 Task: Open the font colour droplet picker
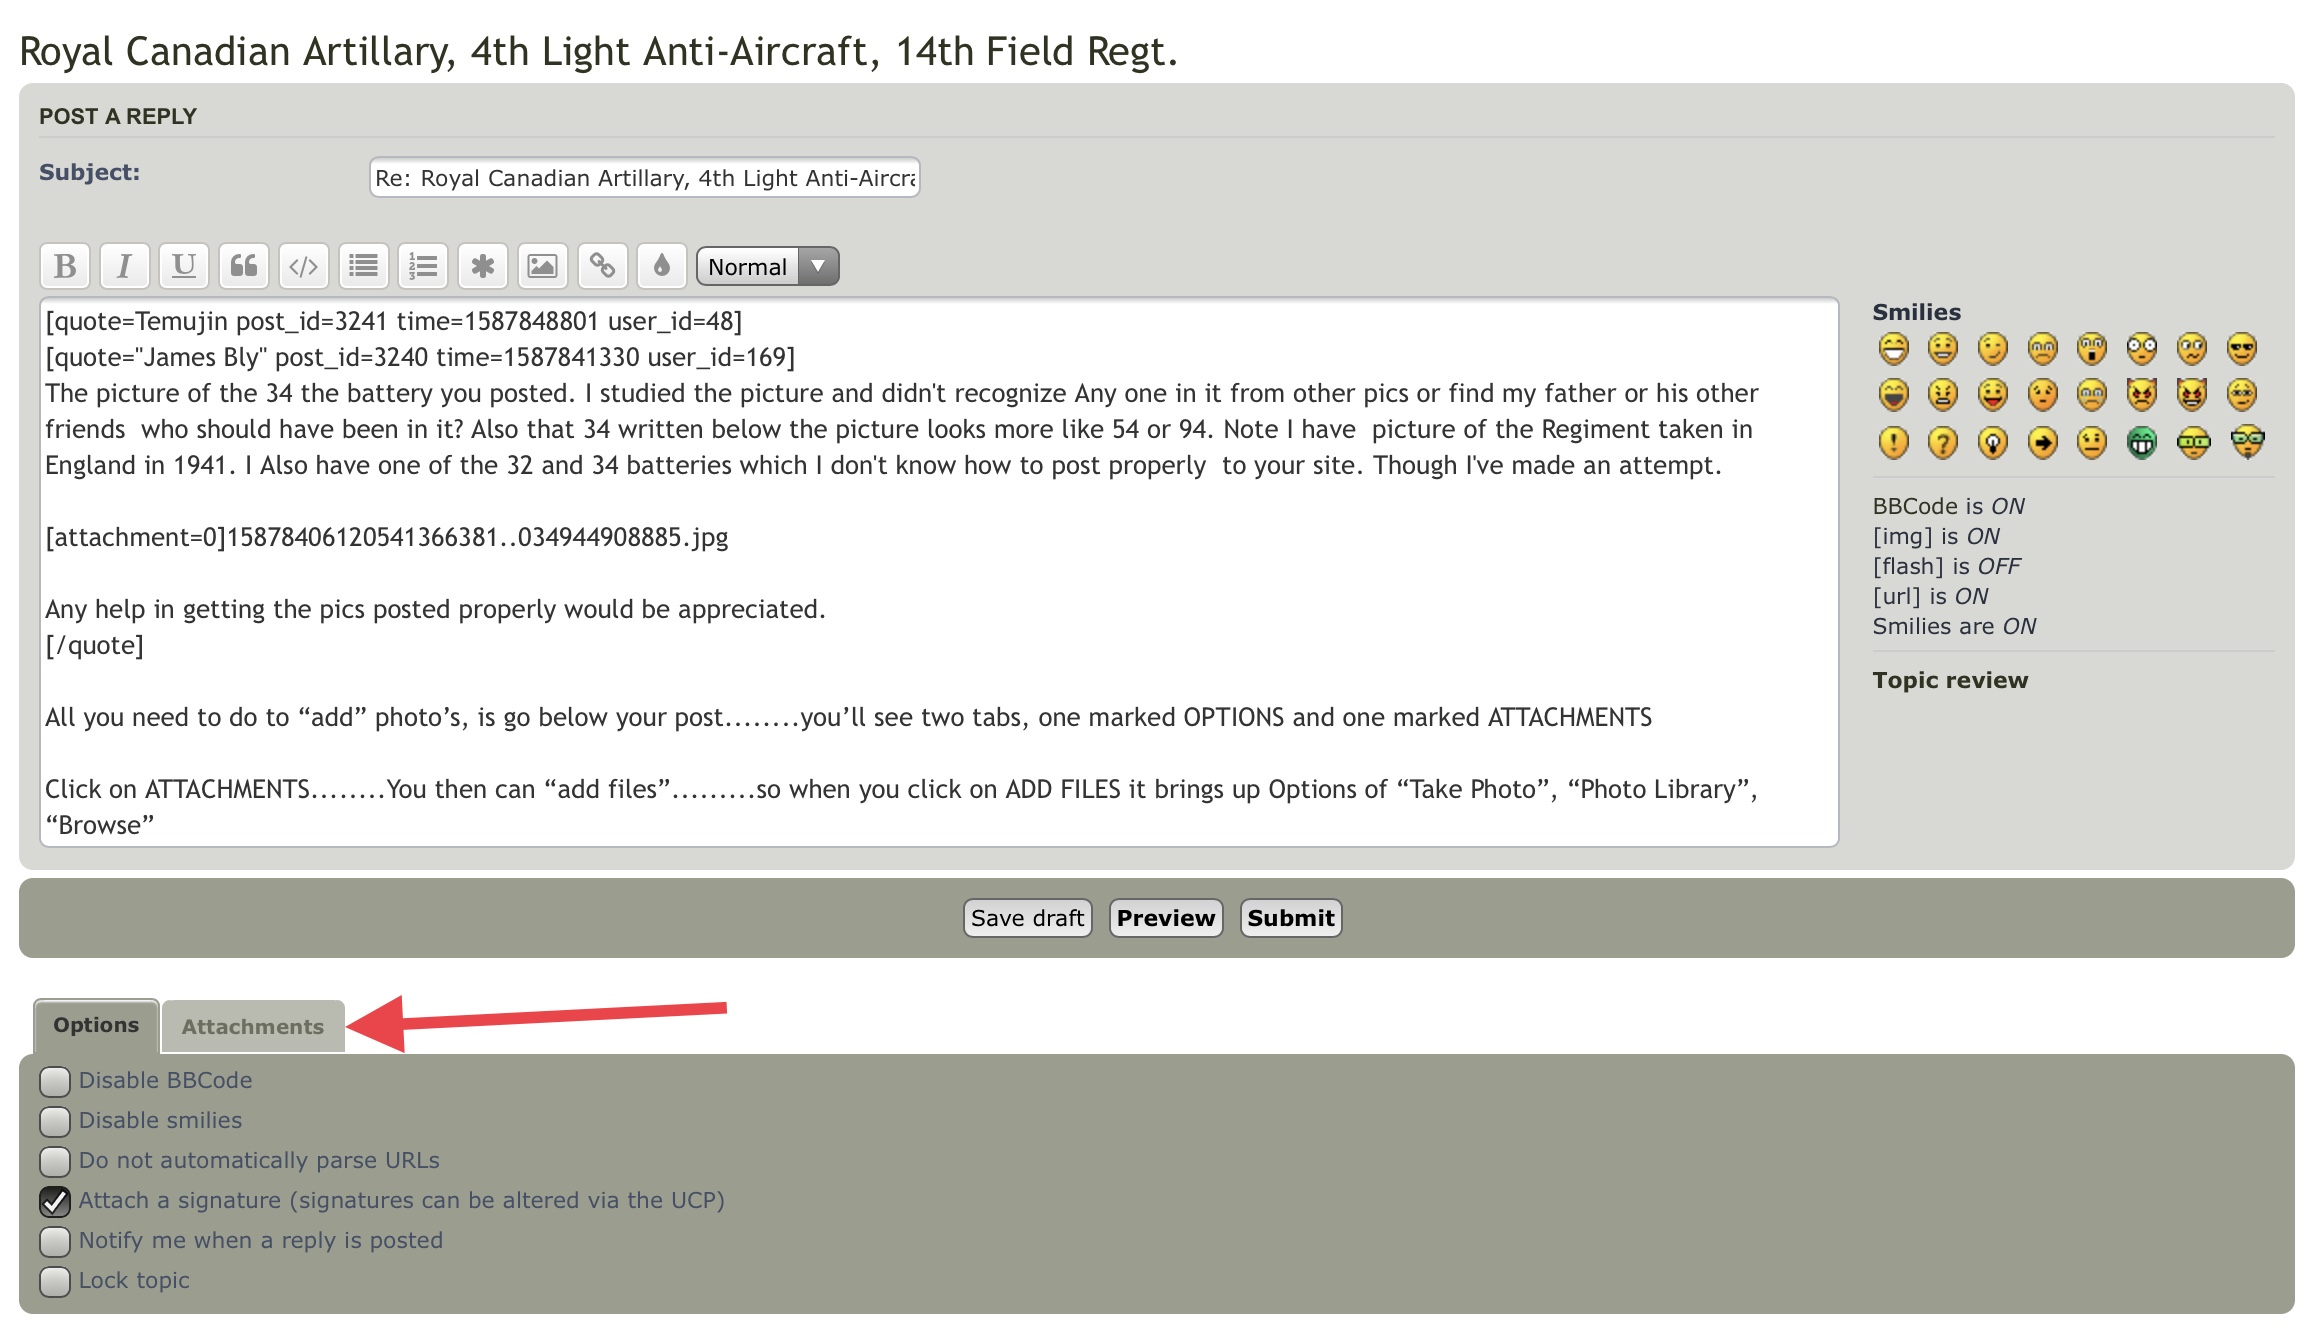tap(661, 266)
